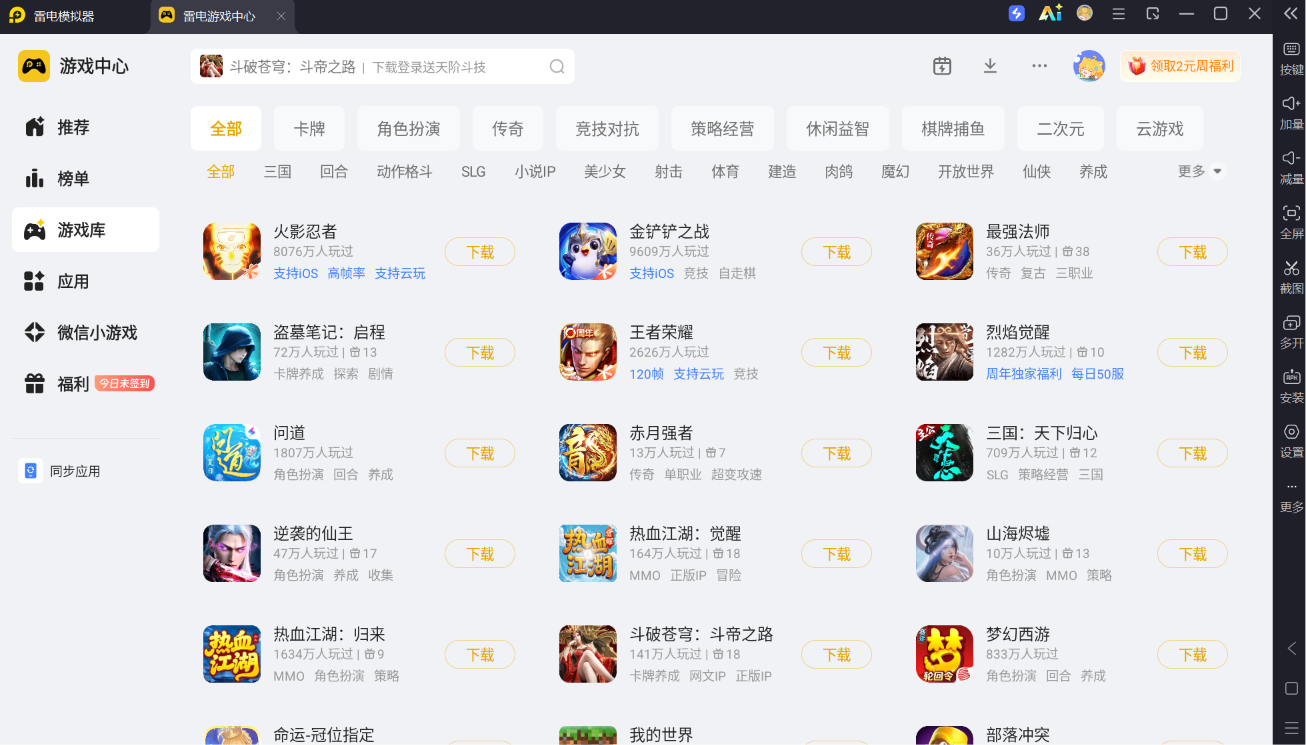
Task: Open the AI assistant icon
Action: pyautogui.click(x=1050, y=14)
